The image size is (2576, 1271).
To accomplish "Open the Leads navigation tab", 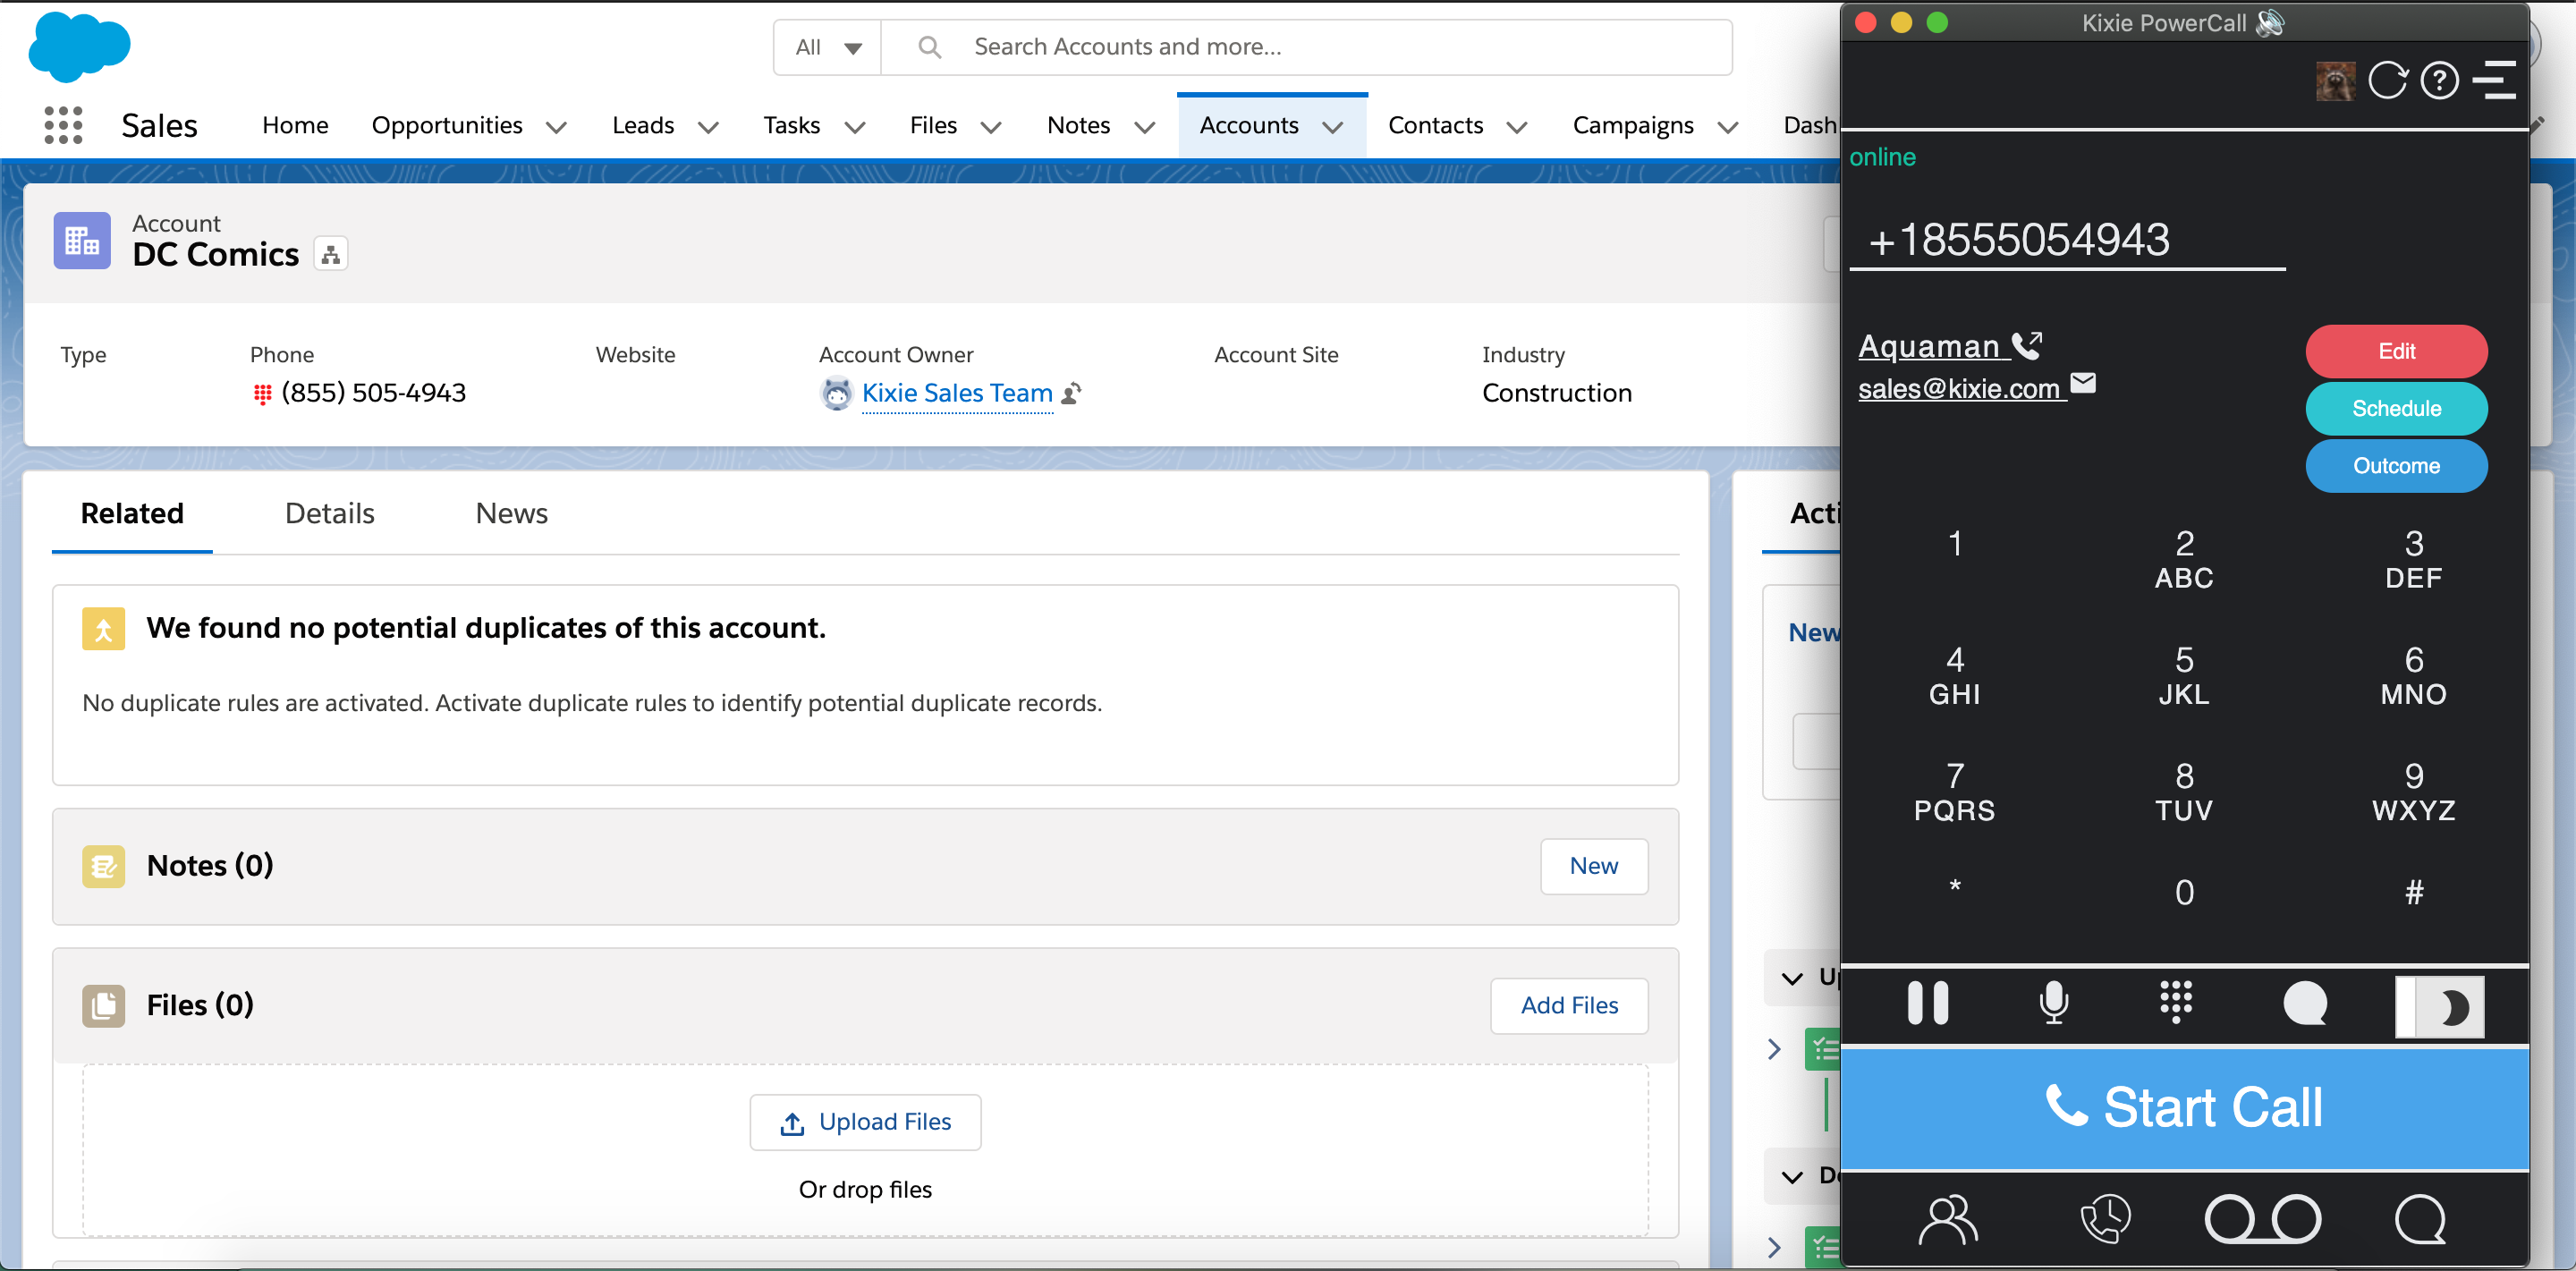I will (643, 125).
